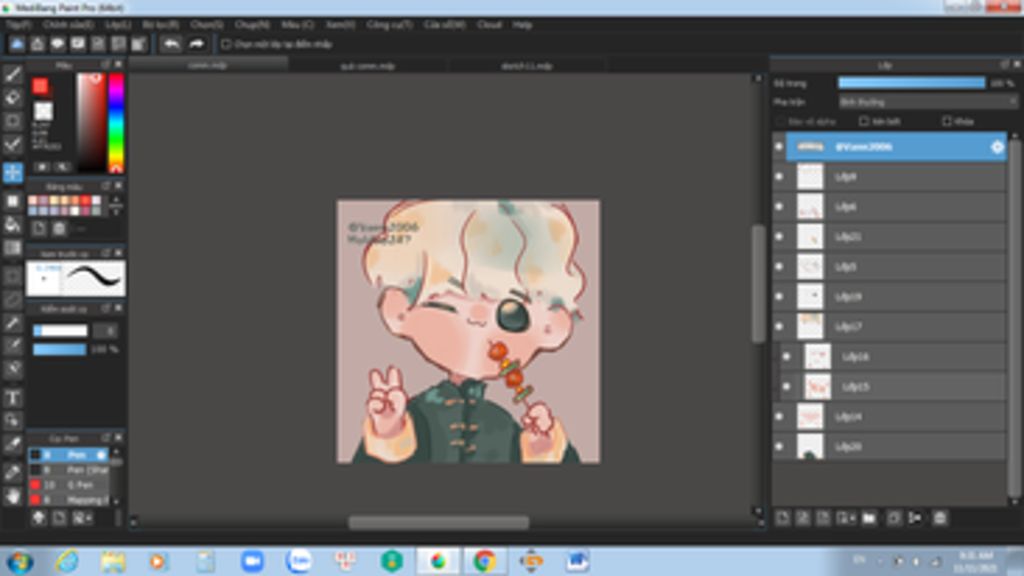Open brush folder dropdown at brush panel bottom

pos(83,518)
